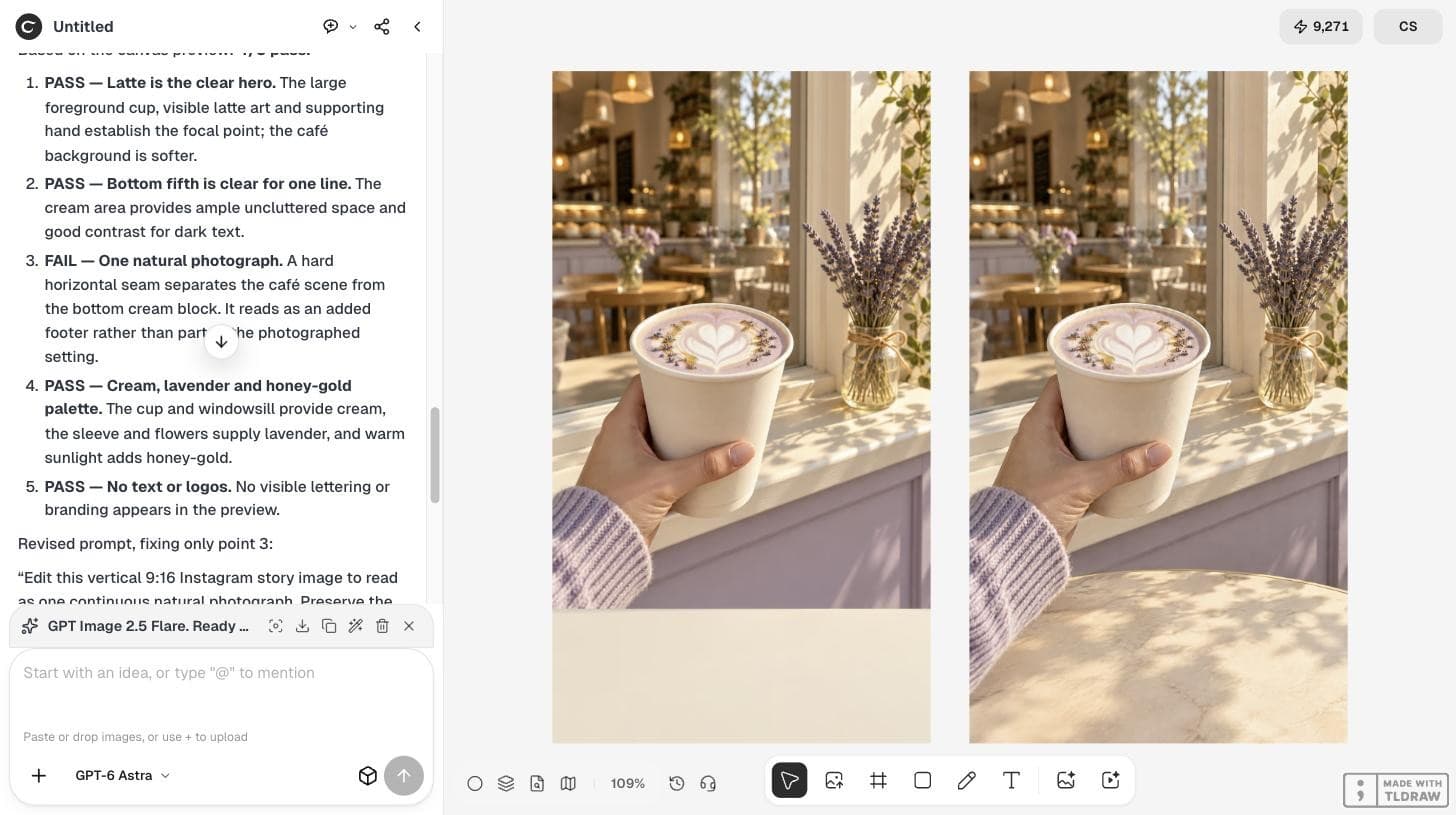1456x815 pixels.
Task: Select the right latte image with marble table
Action: pos(1158,407)
